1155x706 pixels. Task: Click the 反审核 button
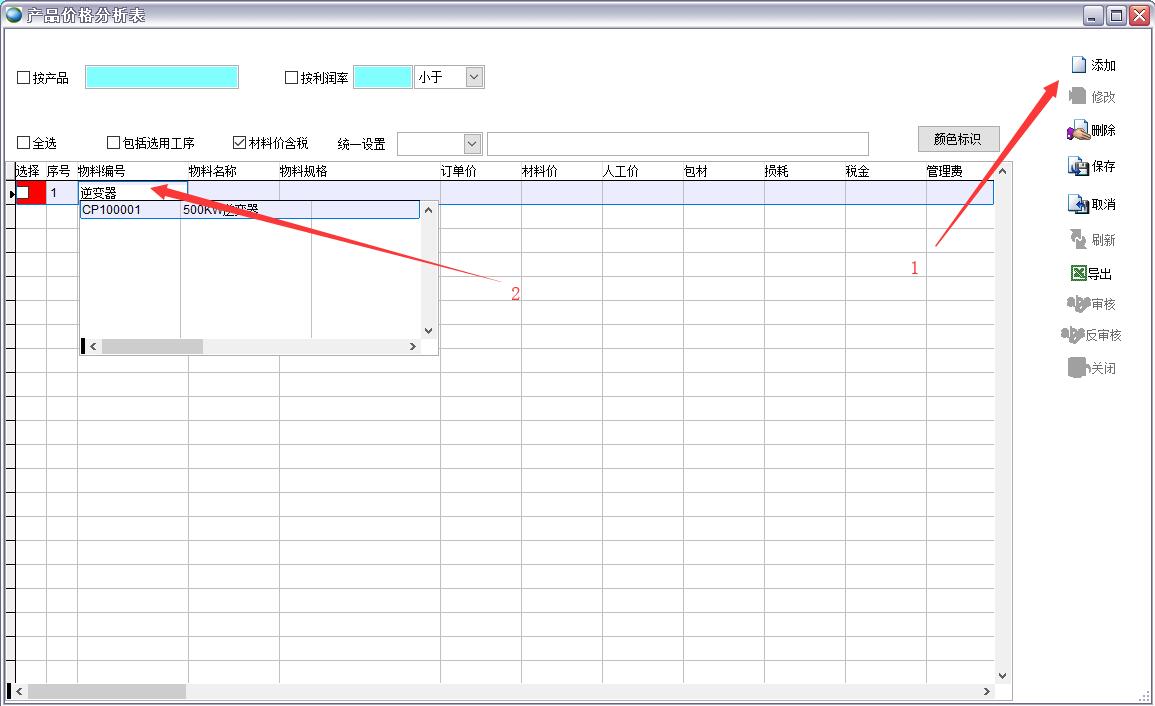pos(1091,335)
